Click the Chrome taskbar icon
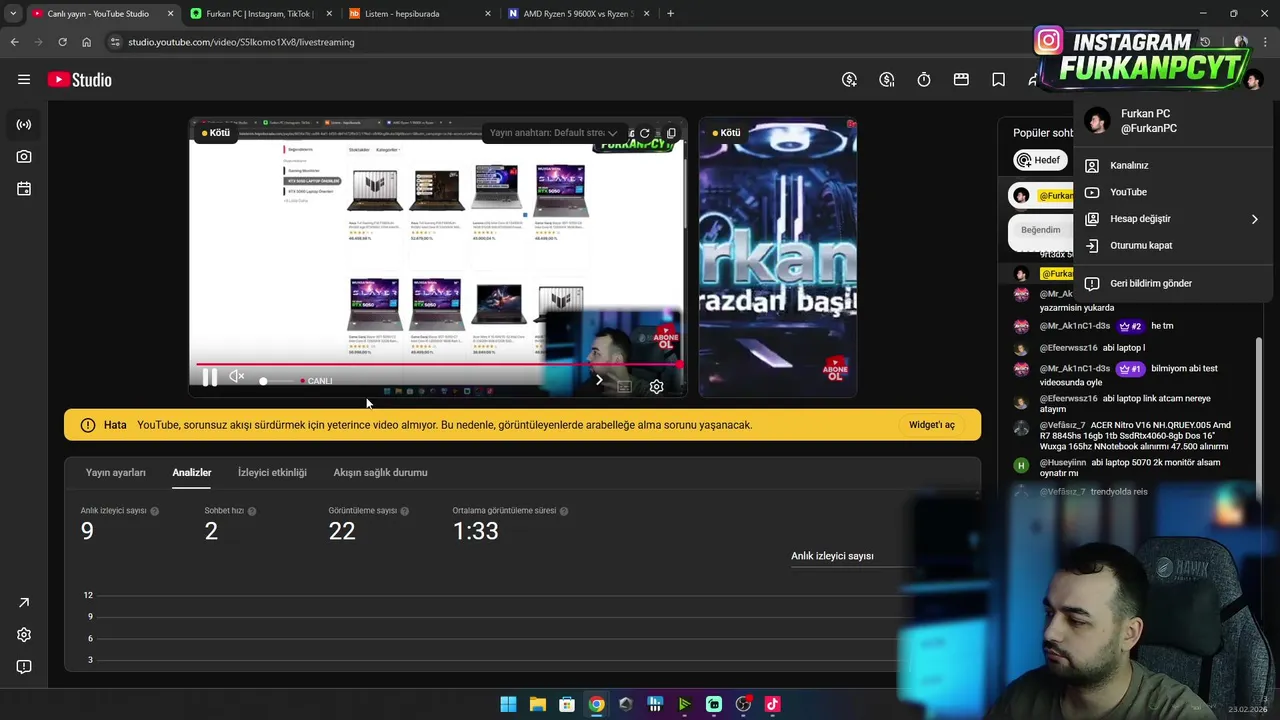Viewport: 1280px width, 720px height. (x=596, y=704)
